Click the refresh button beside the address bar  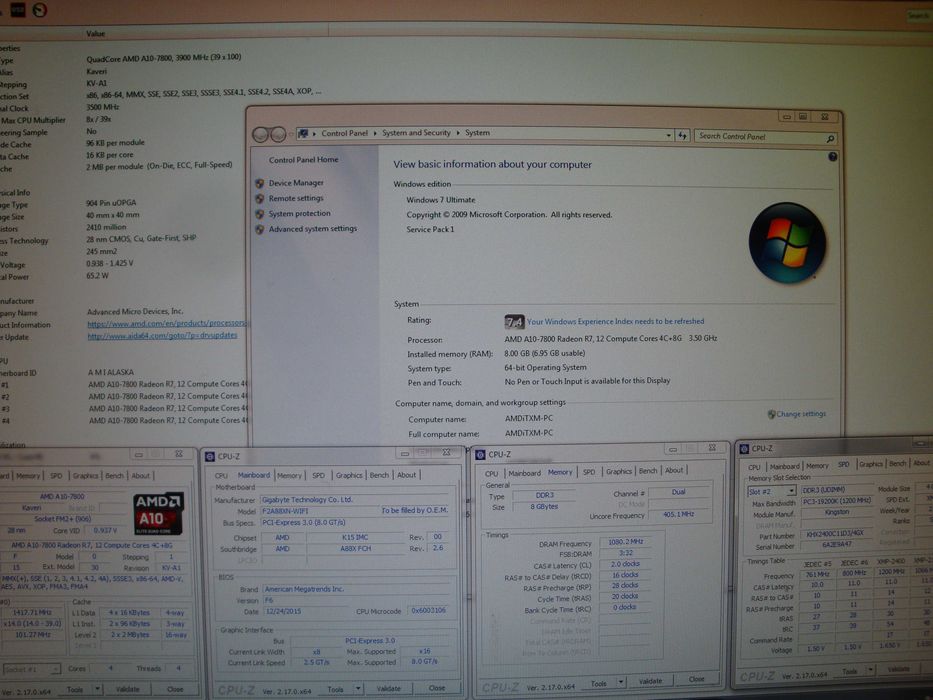pos(682,136)
